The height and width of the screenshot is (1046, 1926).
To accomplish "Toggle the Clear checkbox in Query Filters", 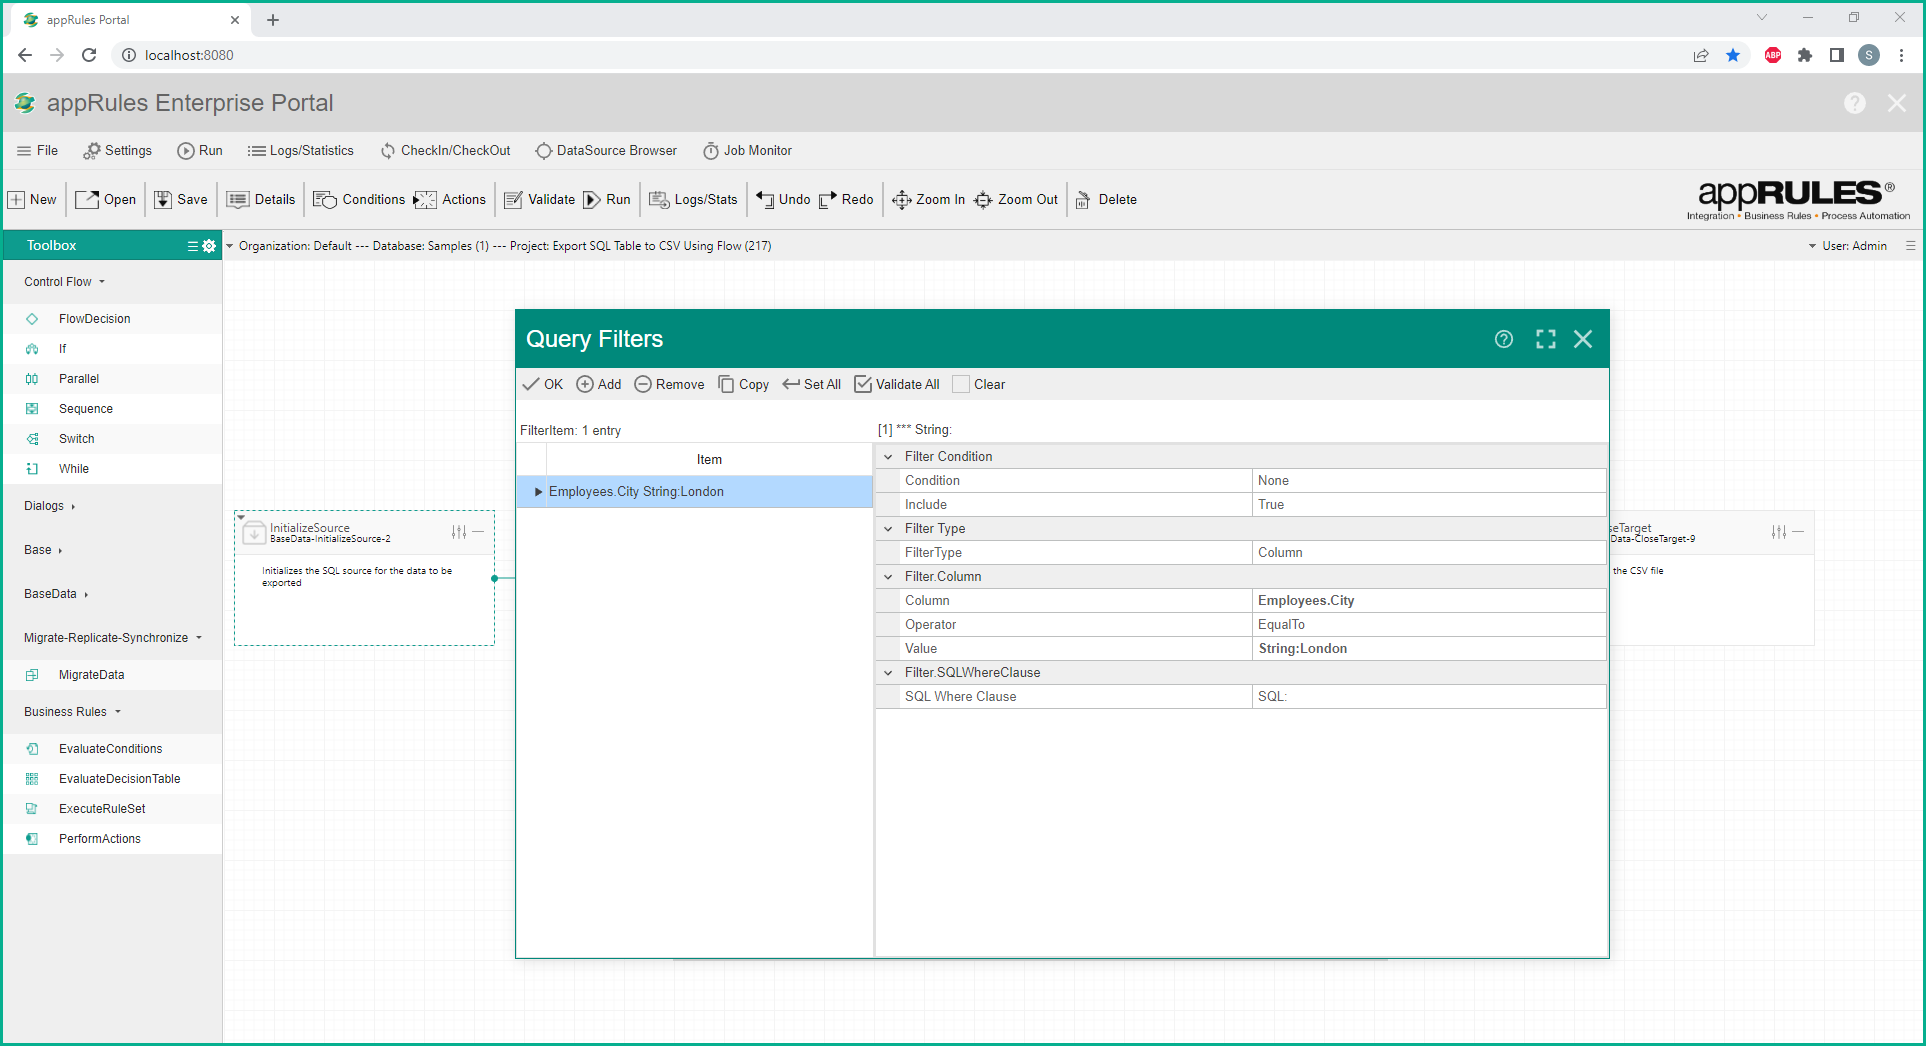I will 961,385.
